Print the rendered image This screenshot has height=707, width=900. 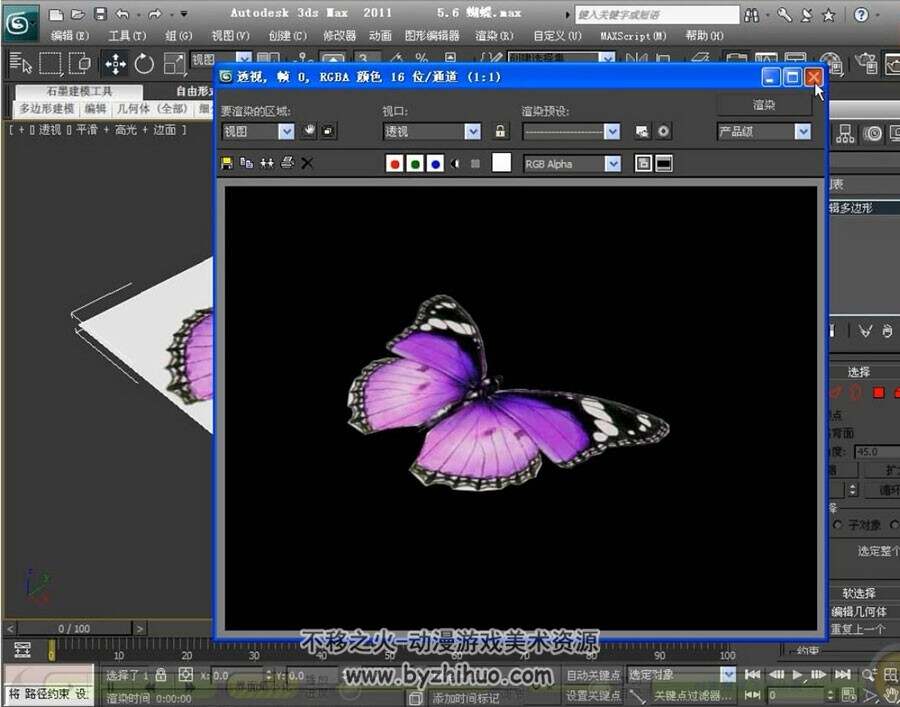pyautogui.click(x=287, y=164)
